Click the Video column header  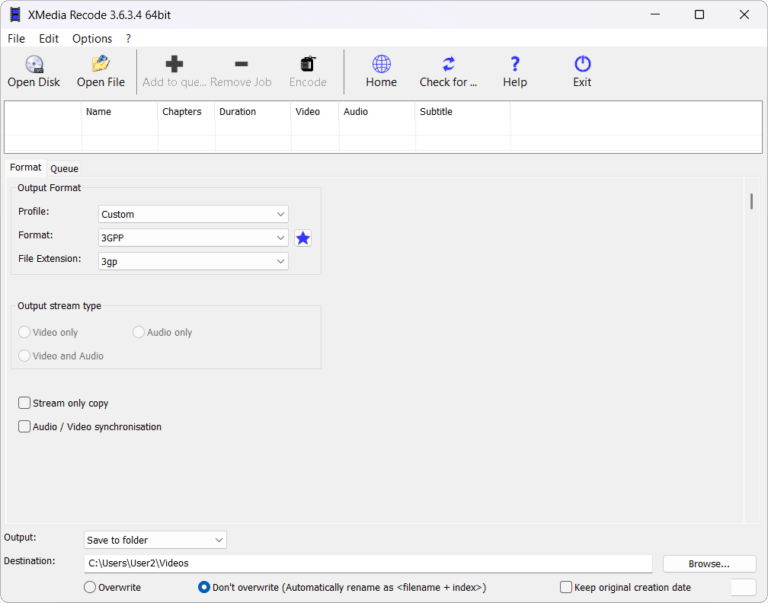tap(315, 112)
